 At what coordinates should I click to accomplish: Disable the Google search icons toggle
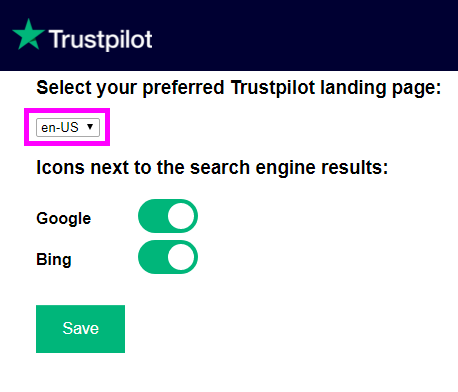pos(168,216)
